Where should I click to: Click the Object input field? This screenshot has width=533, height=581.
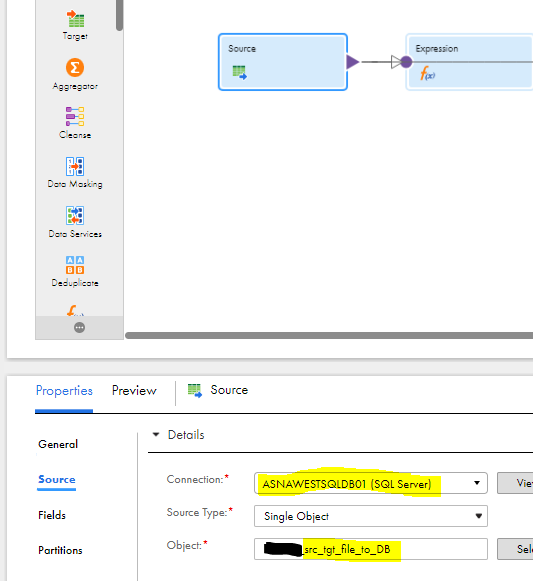371,549
